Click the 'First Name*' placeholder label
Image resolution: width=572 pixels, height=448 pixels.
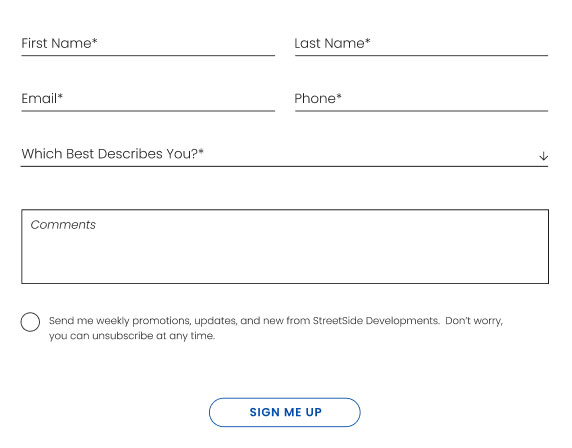59,43
